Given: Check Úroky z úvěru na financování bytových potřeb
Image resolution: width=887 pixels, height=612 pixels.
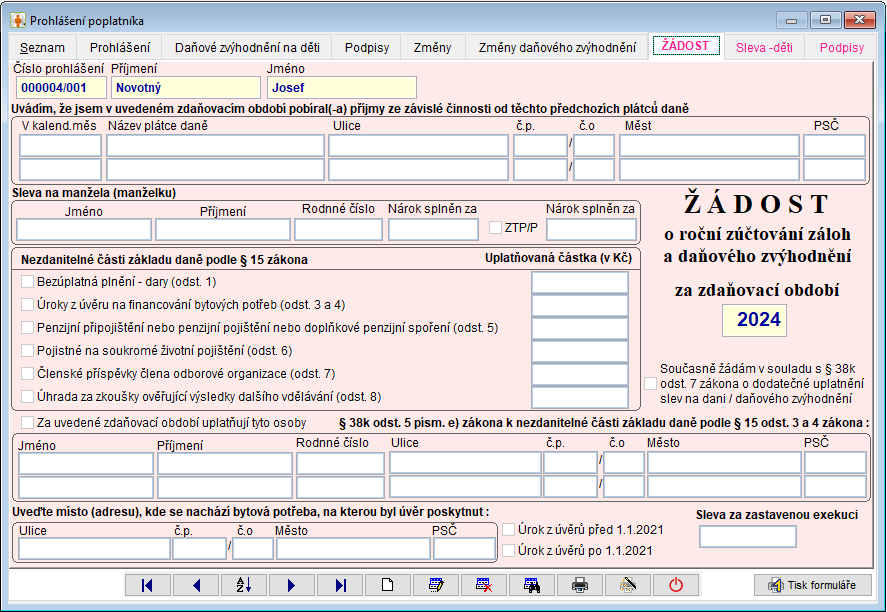Looking at the screenshot, I should (x=27, y=304).
